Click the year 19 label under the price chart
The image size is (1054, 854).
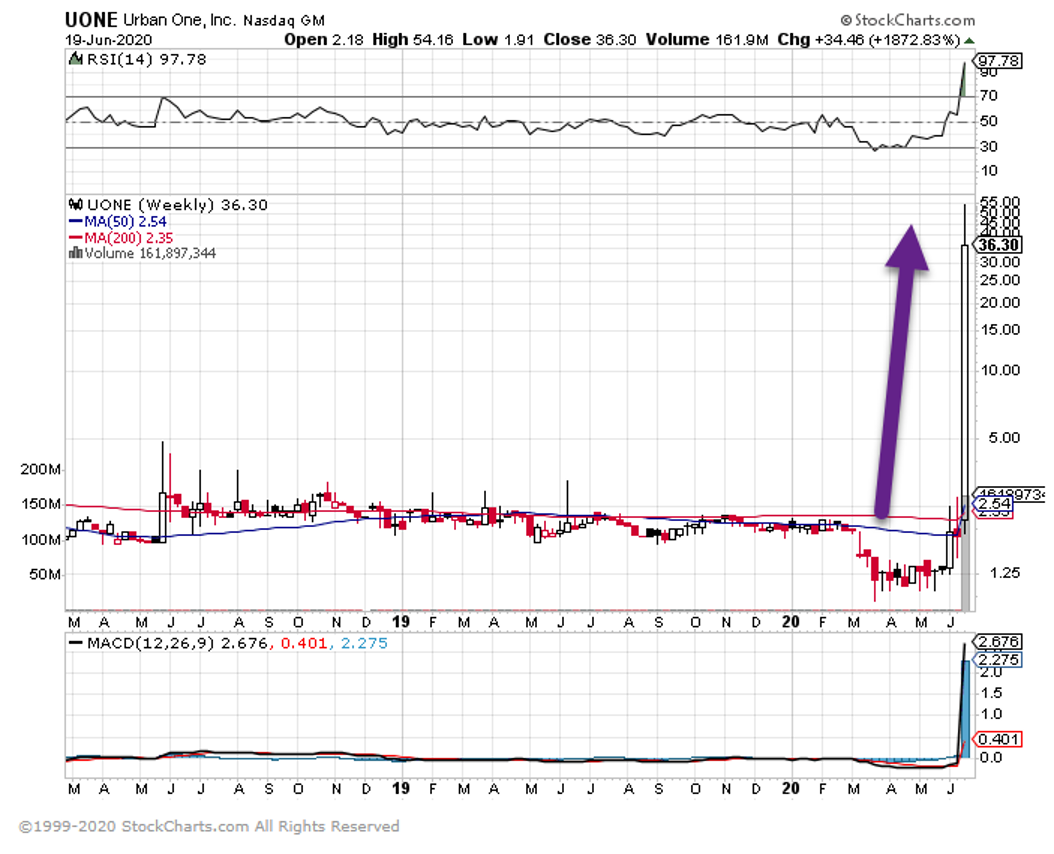401,621
